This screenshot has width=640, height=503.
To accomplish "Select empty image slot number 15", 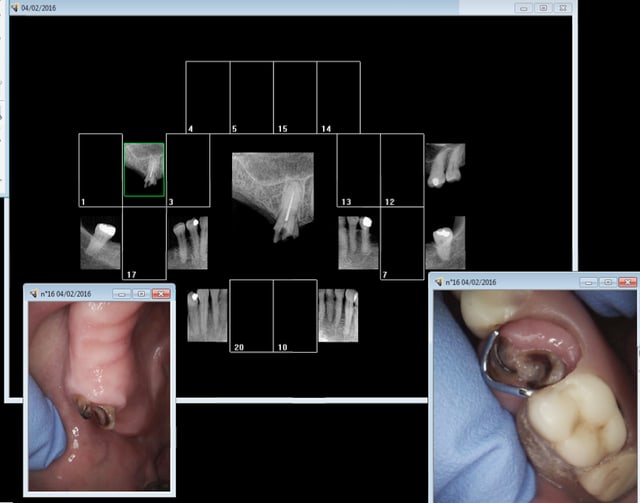I will coord(295,97).
